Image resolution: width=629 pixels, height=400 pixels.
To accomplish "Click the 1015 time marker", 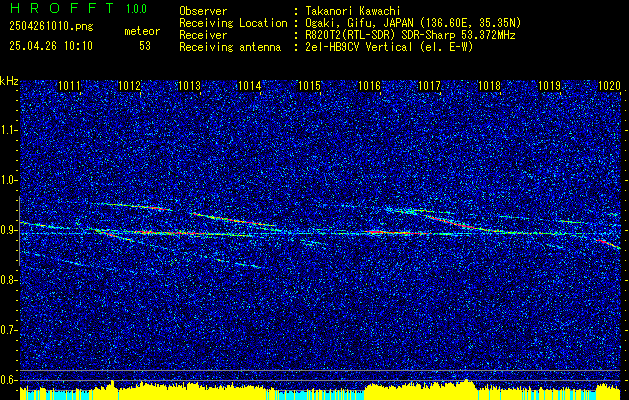I will click(x=310, y=86).
